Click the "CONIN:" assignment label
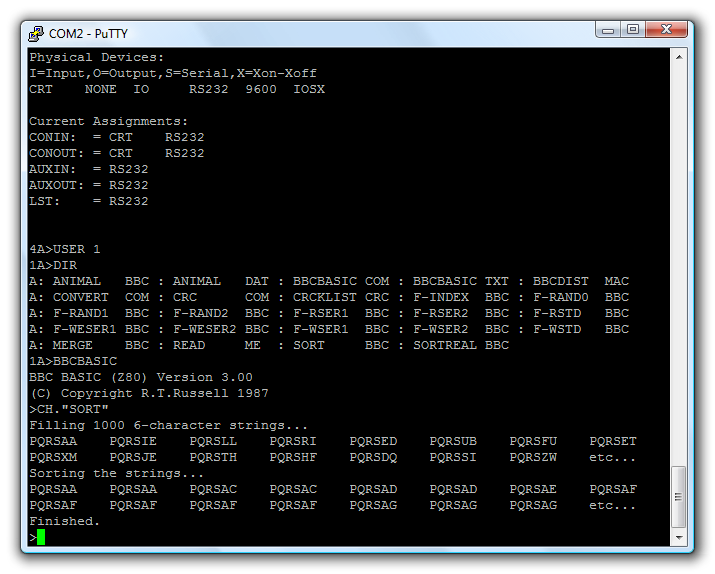Image resolution: width=715 pixels, height=574 pixels. tap(52, 137)
